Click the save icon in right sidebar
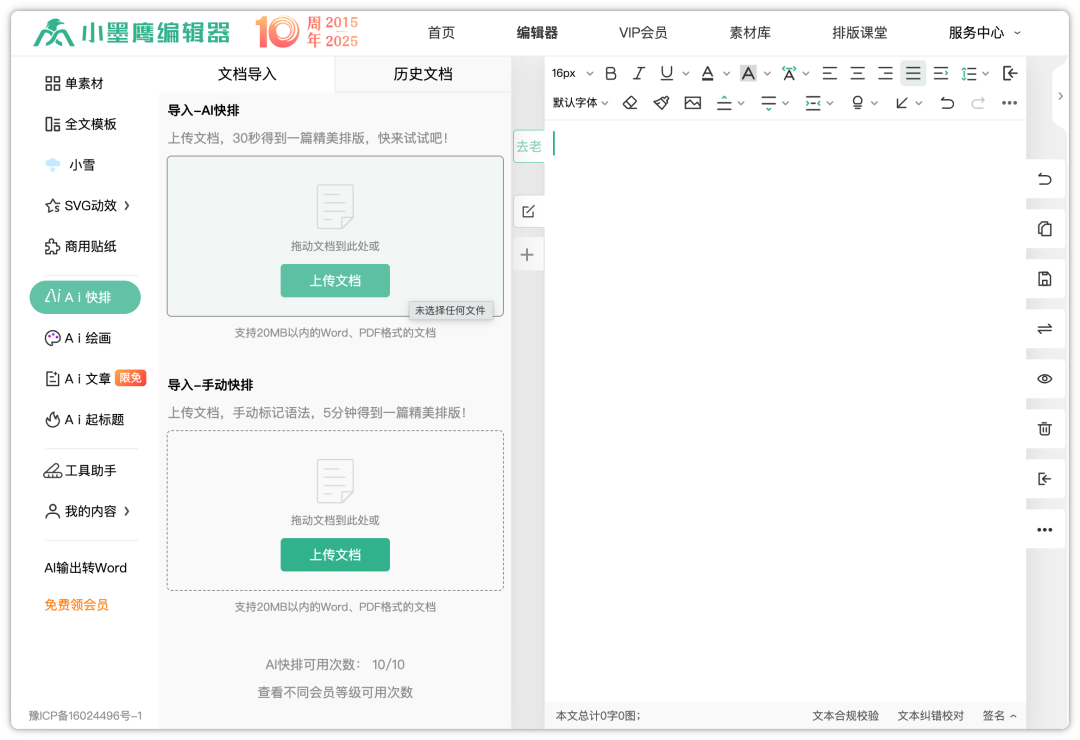 tap(1045, 279)
